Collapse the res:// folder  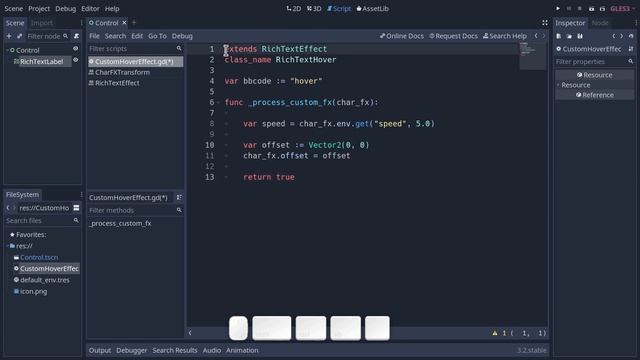[x=7, y=246]
